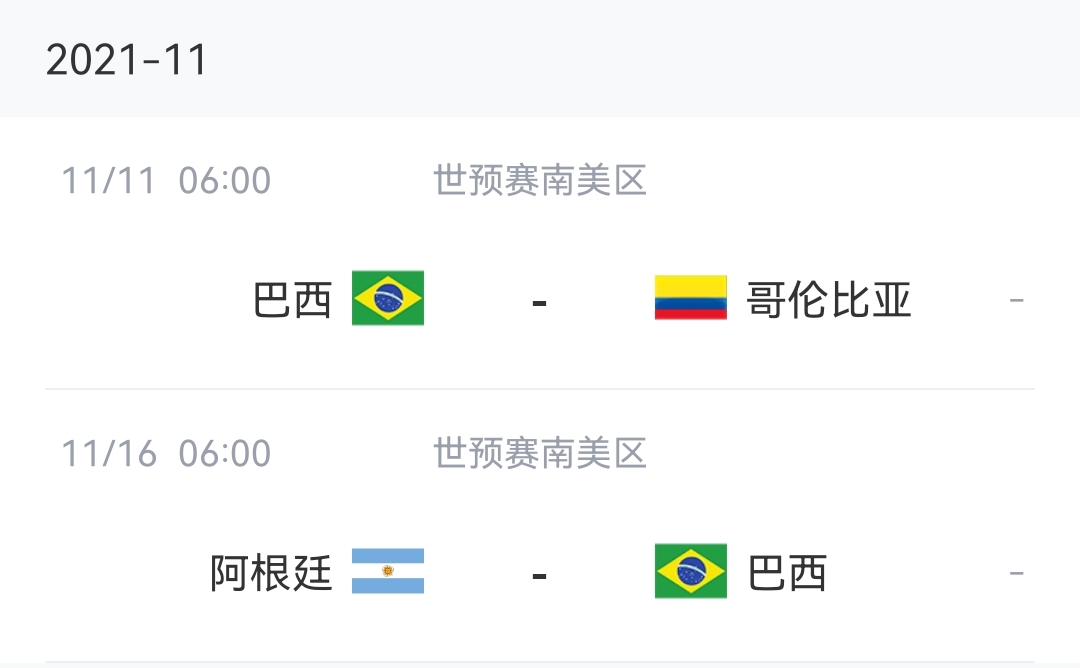The image size is (1080, 668).
Task: Tap the 11/16 06:00 match time
Action: click(x=166, y=453)
